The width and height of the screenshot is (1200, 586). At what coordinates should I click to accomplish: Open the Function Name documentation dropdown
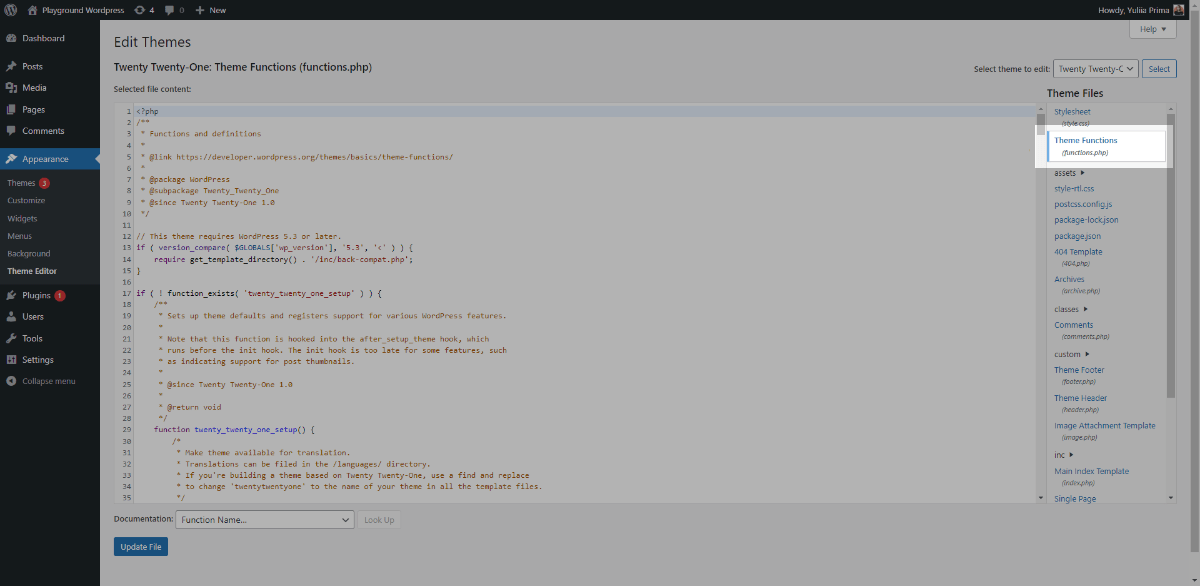click(264, 520)
